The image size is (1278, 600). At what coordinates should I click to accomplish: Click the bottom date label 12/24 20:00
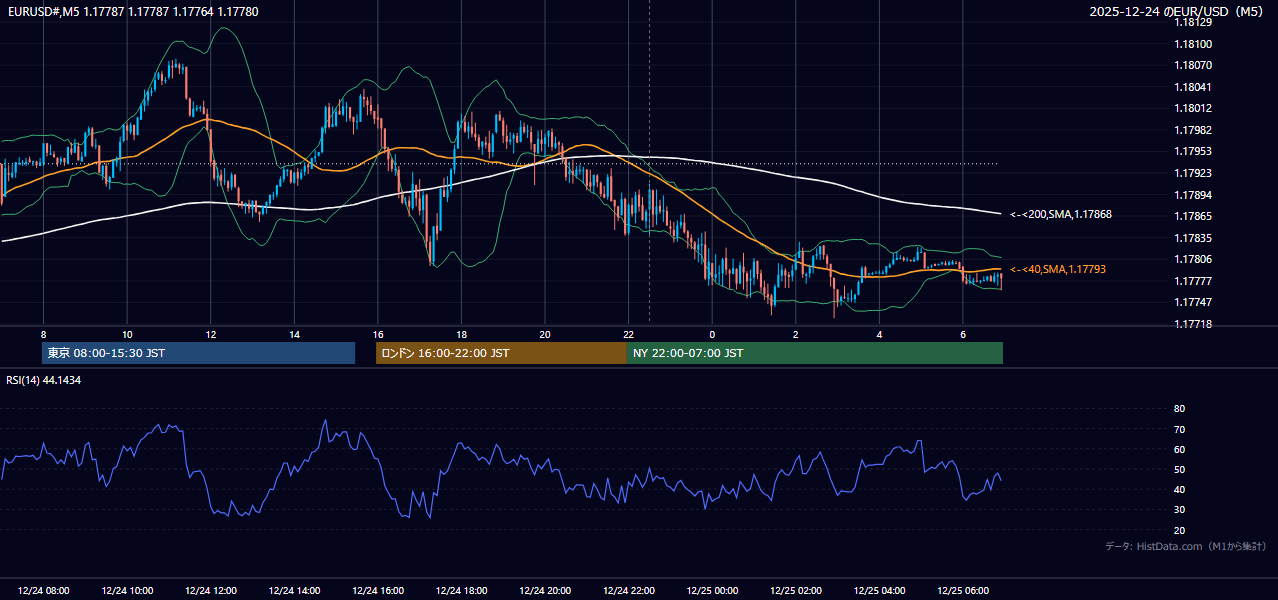point(545,591)
